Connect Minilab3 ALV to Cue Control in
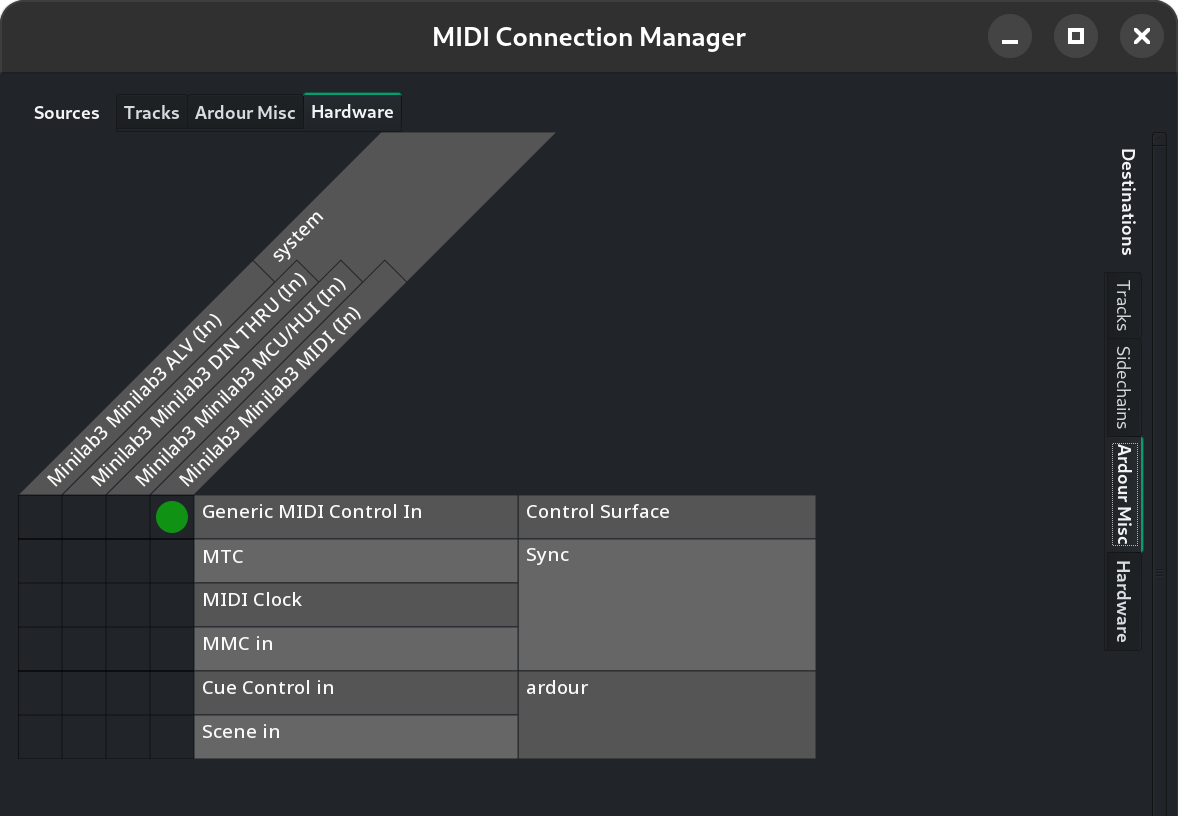Viewport: 1178px width, 816px height. 40,693
